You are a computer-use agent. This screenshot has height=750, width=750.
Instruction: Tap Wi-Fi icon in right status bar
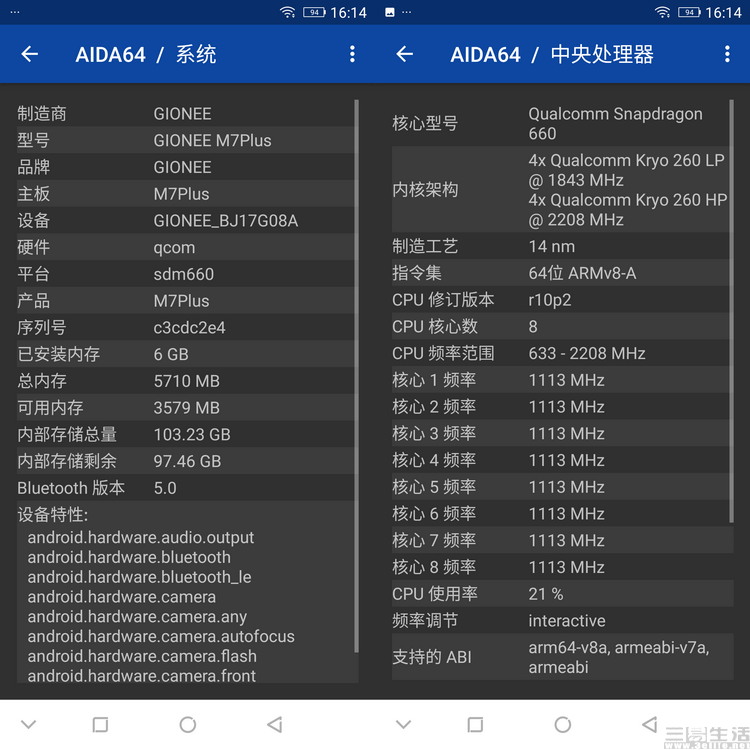click(662, 12)
